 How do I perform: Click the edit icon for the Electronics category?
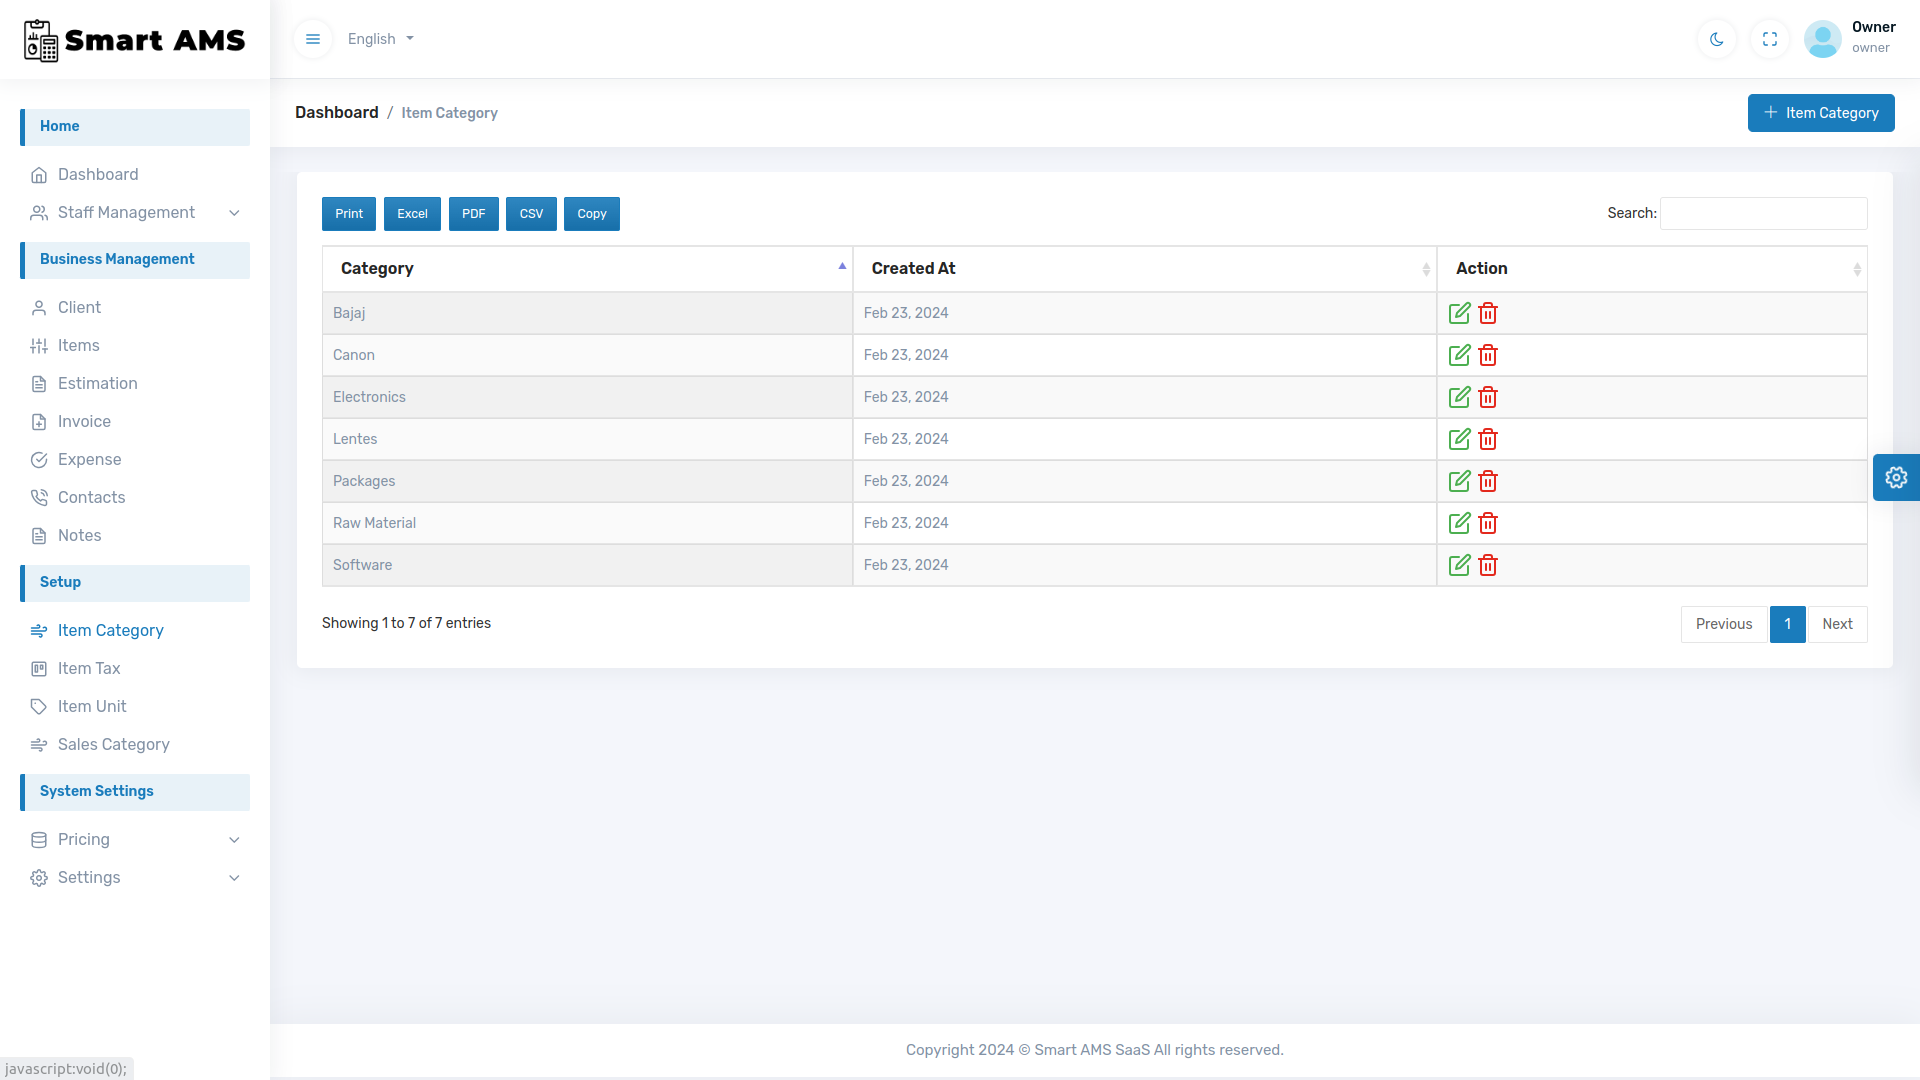tap(1459, 397)
